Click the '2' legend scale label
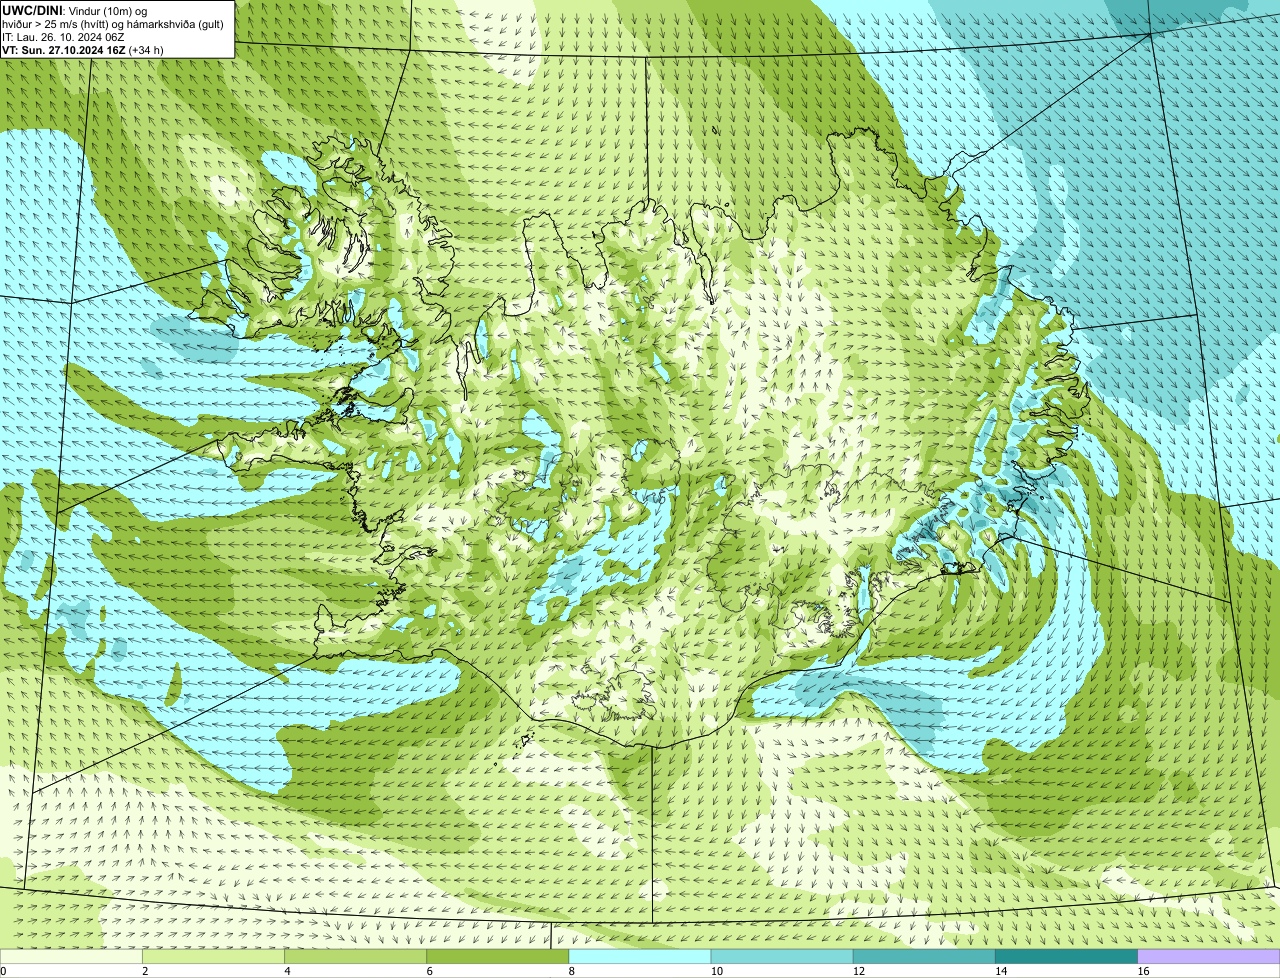Viewport: 1280px width, 978px height. point(145,971)
